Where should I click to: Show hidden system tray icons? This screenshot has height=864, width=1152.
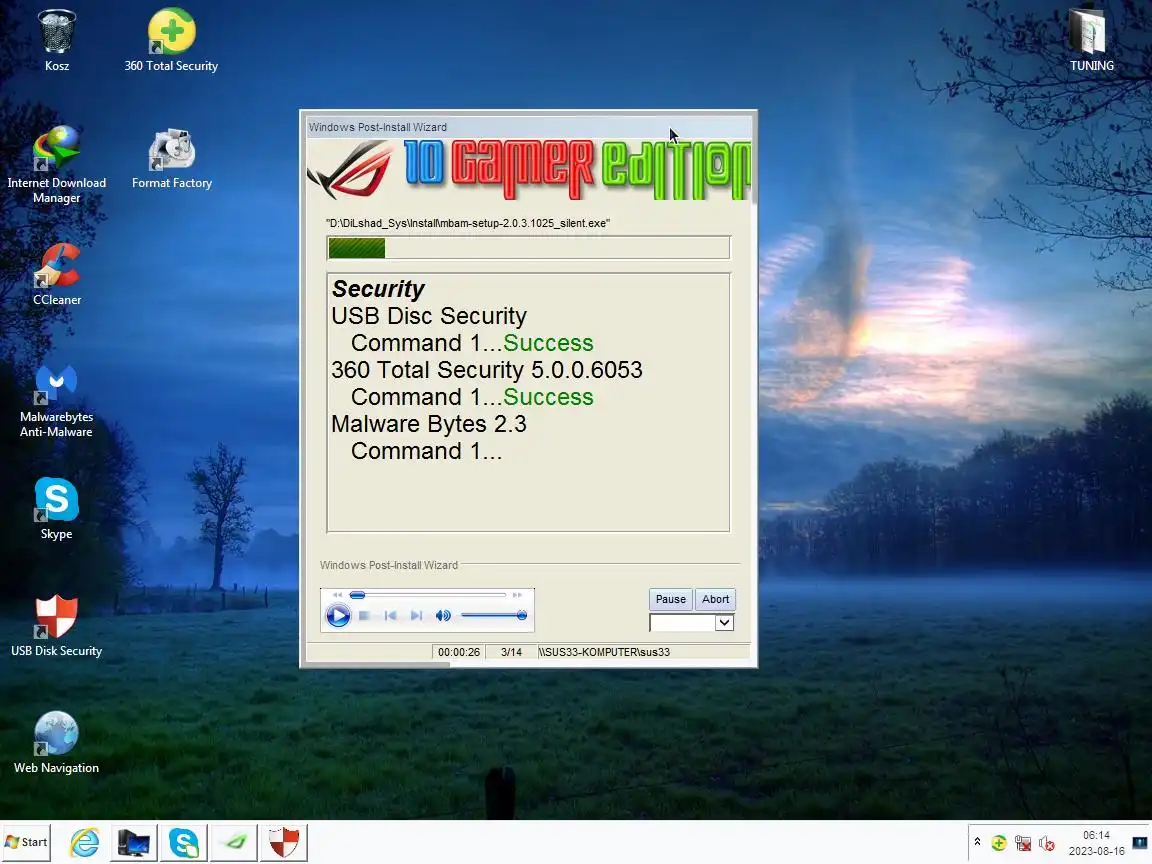coord(977,842)
